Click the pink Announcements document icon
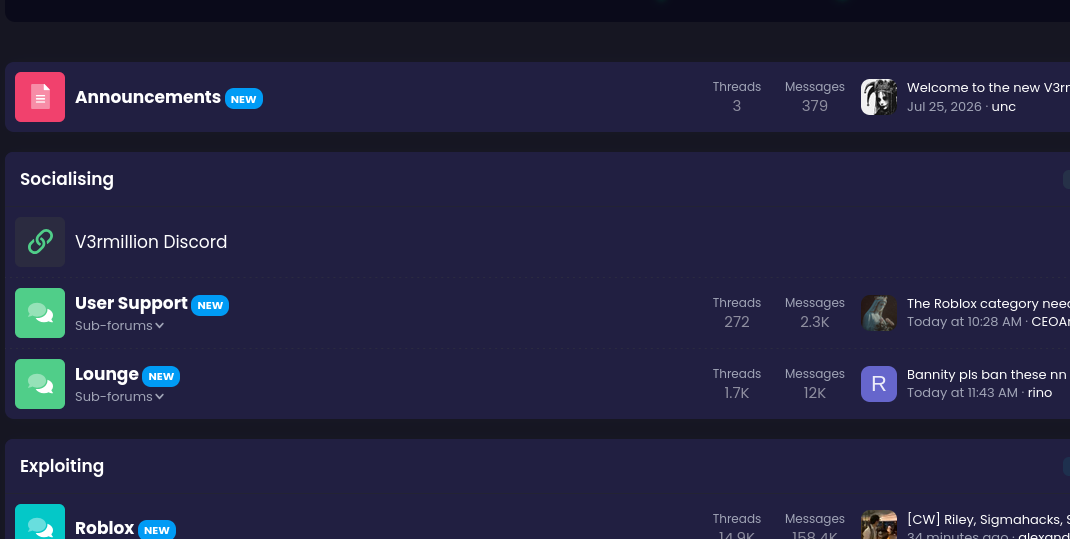Viewport: 1070px width, 539px height. pos(40,97)
